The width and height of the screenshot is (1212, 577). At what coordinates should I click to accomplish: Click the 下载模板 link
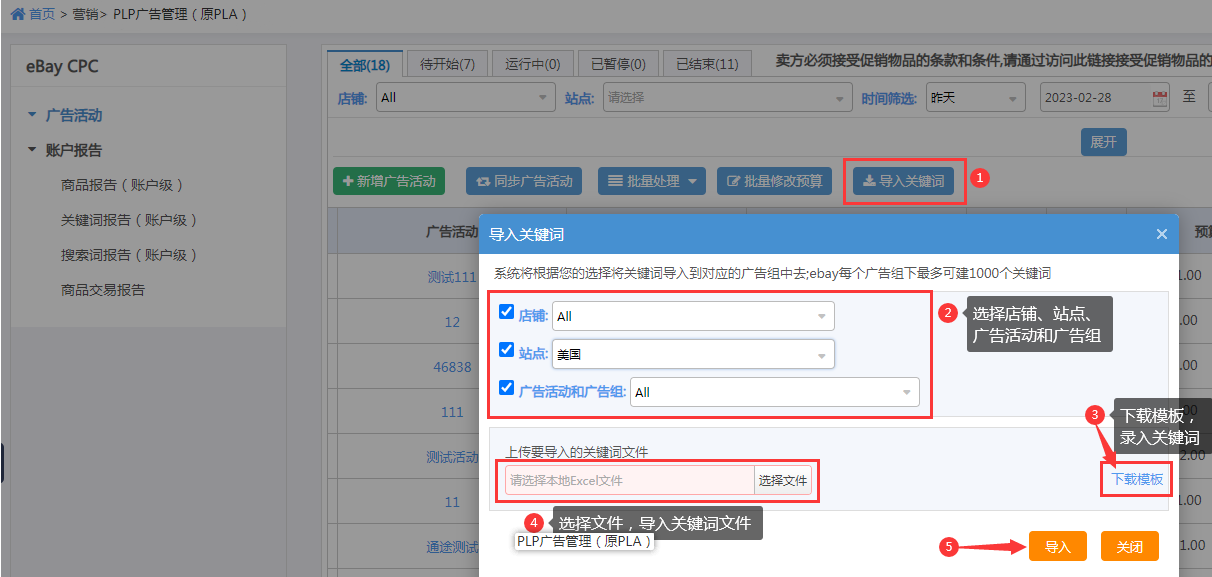coord(1137,480)
